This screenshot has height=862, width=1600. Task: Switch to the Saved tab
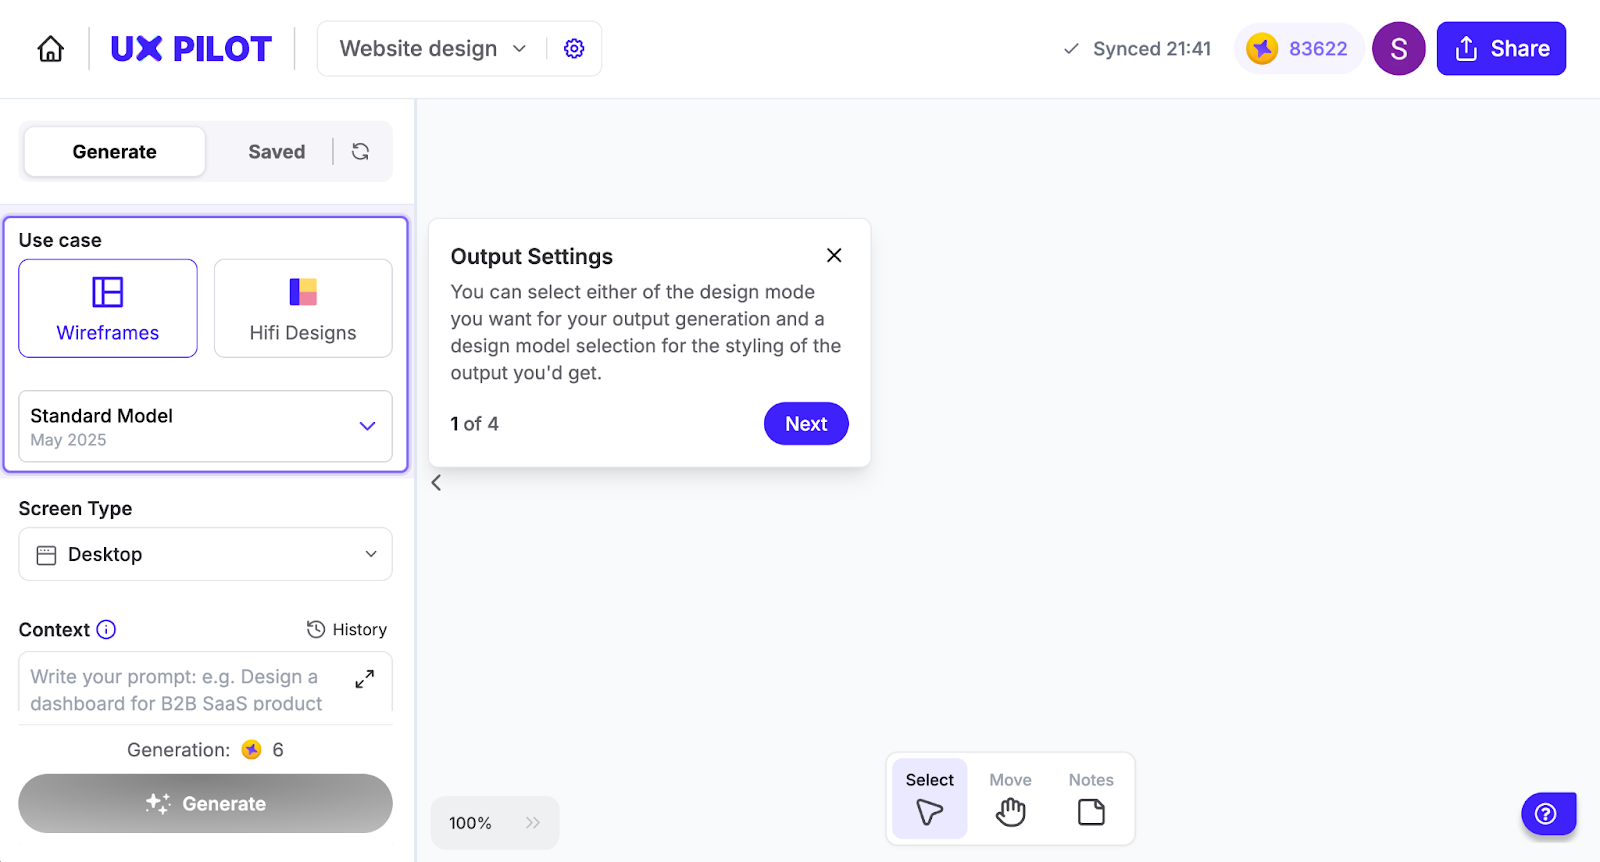pyautogui.click(x=276, y=152)
